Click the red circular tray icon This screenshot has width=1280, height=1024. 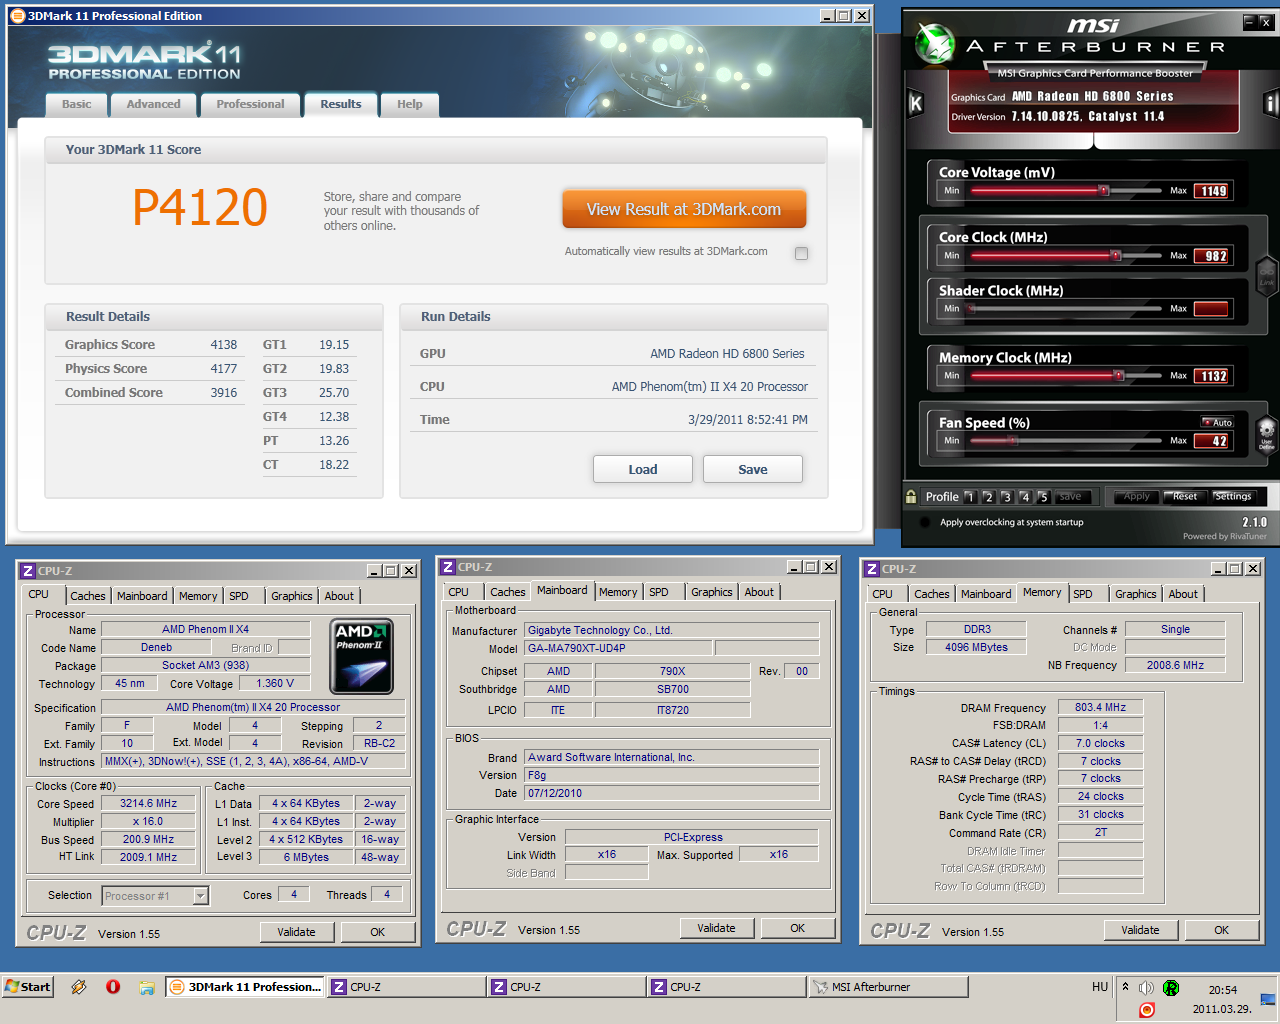point(1147,1010)
